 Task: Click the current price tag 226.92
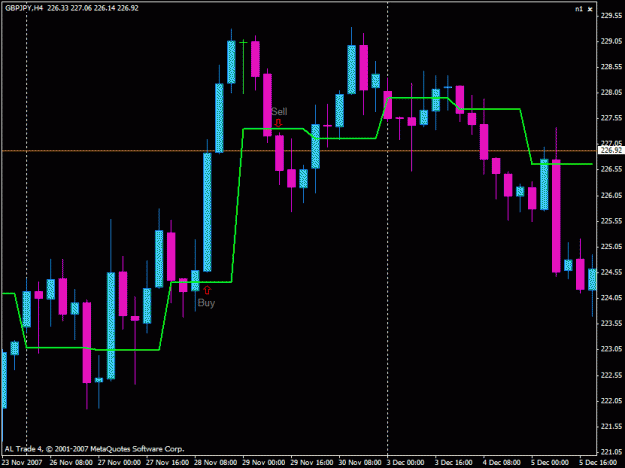tap(611, 150)
